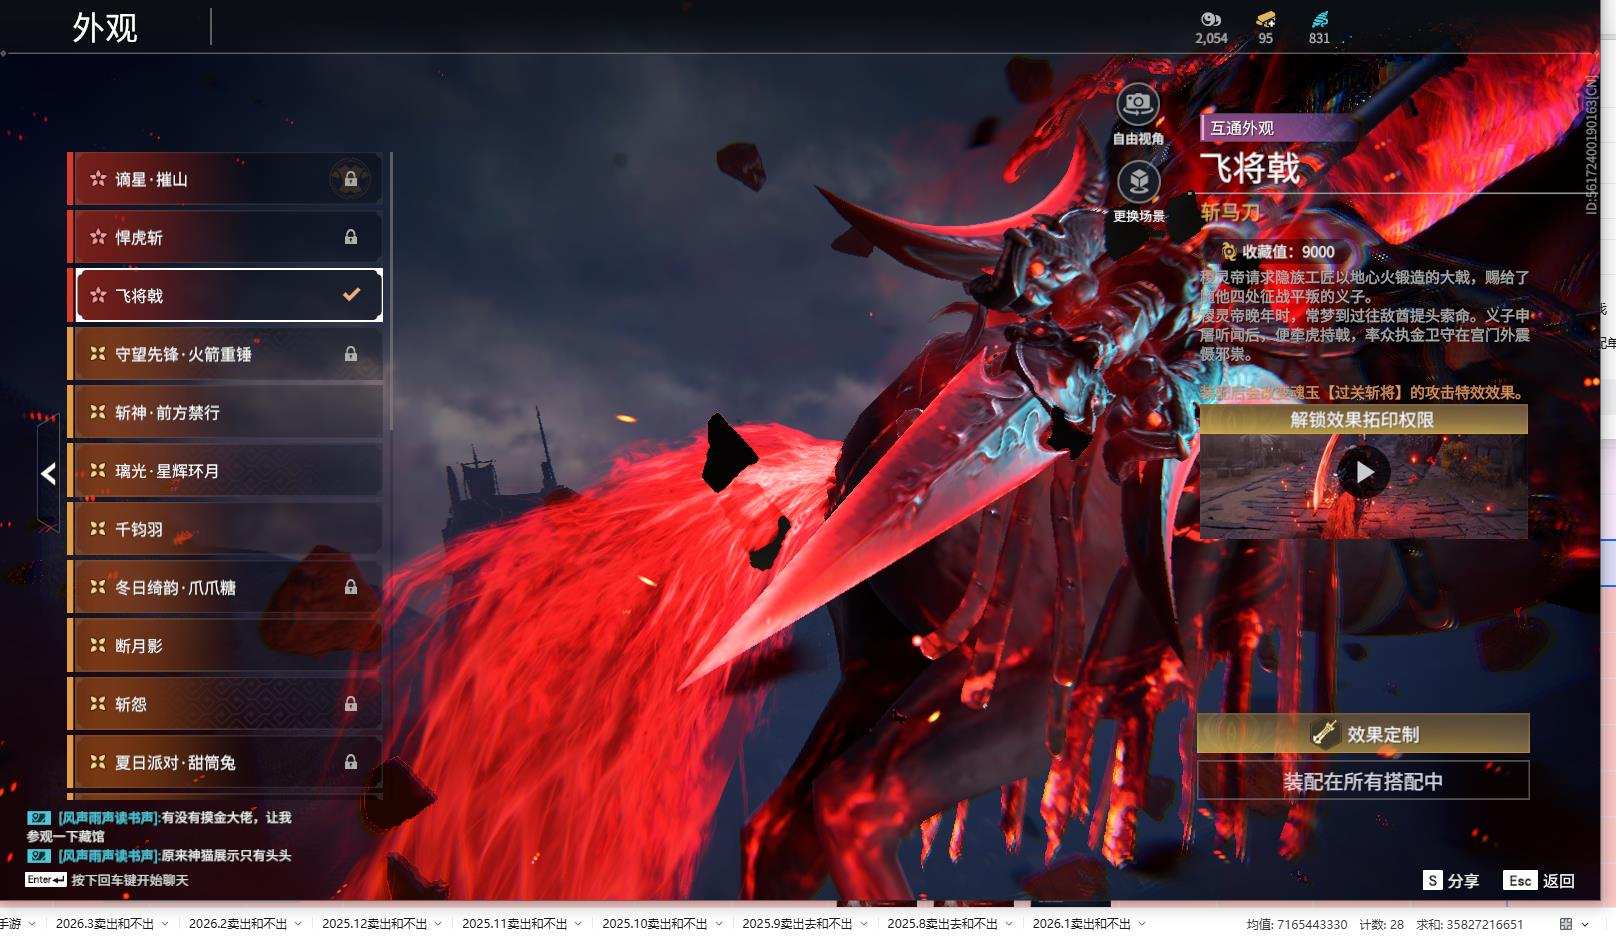Switch to the 2026.2卖出和不出 sheet tab
The height and width of the screenshot is (939, 1616).
click(x=238, y=924)
